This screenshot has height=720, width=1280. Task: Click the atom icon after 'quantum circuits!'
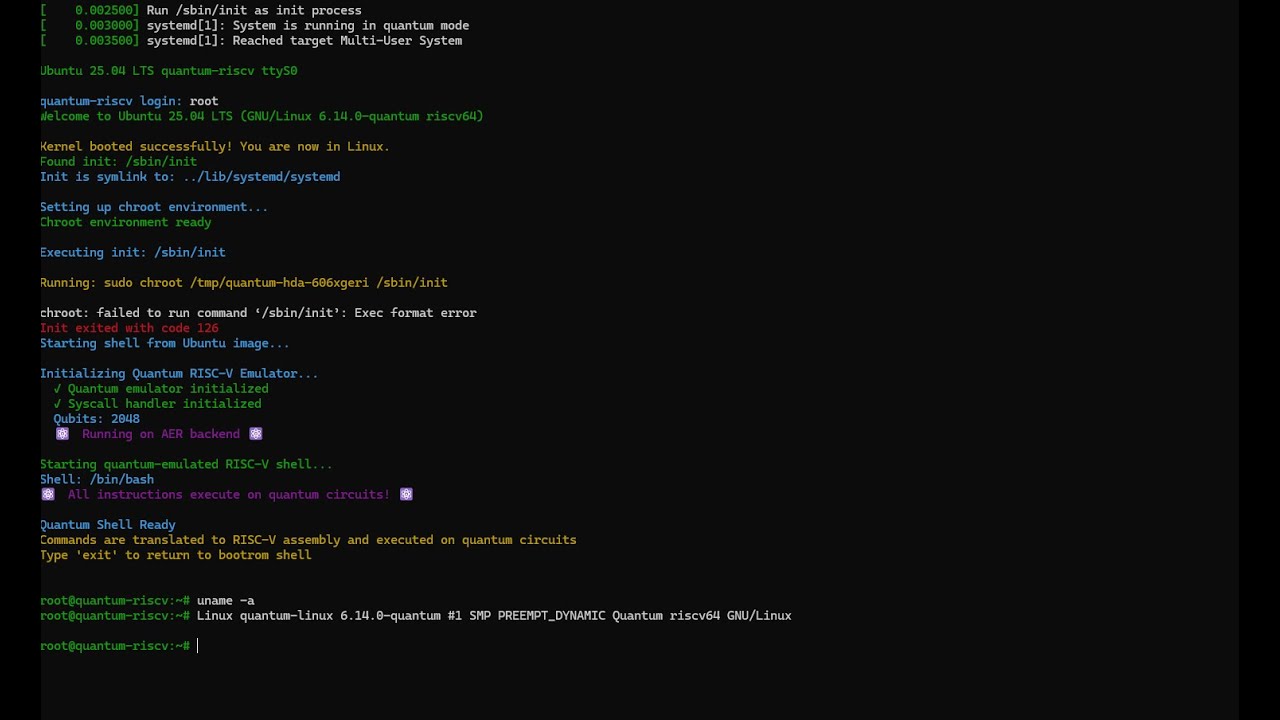point(406,494)
